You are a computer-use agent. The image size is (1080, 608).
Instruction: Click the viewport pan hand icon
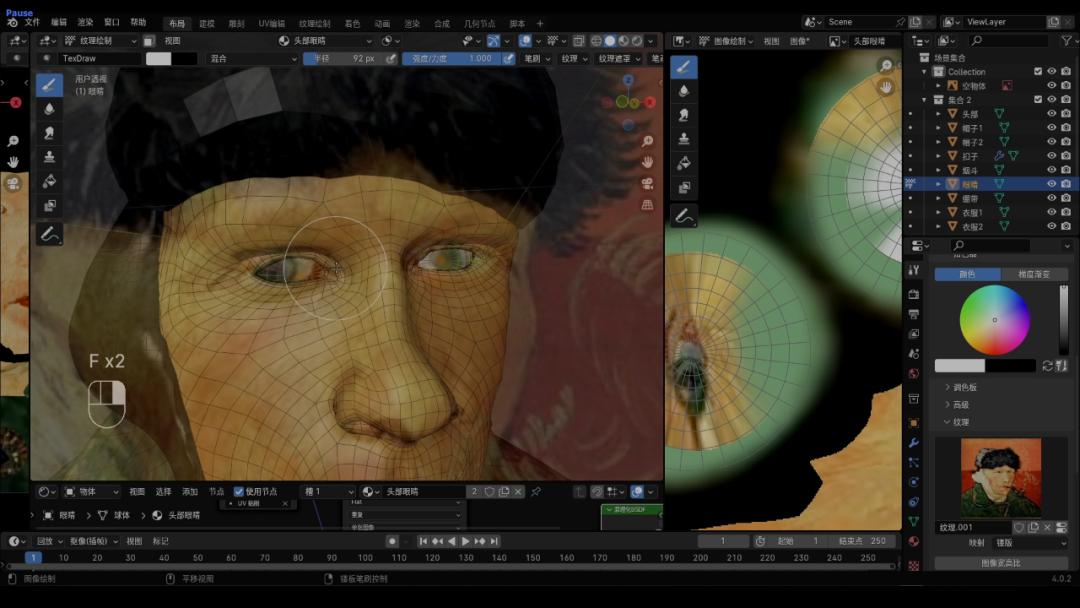(647, 163)
